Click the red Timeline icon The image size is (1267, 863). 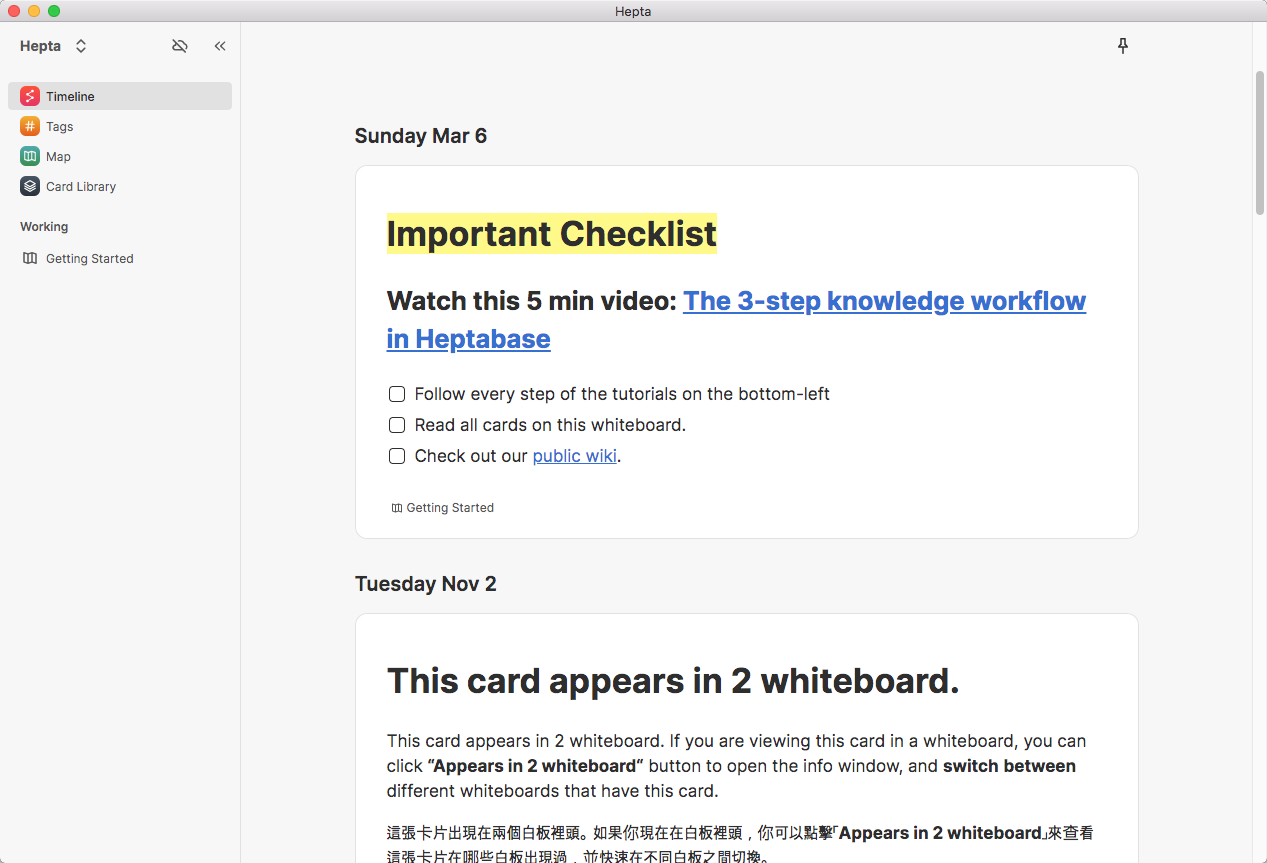(x=30, y=96)
